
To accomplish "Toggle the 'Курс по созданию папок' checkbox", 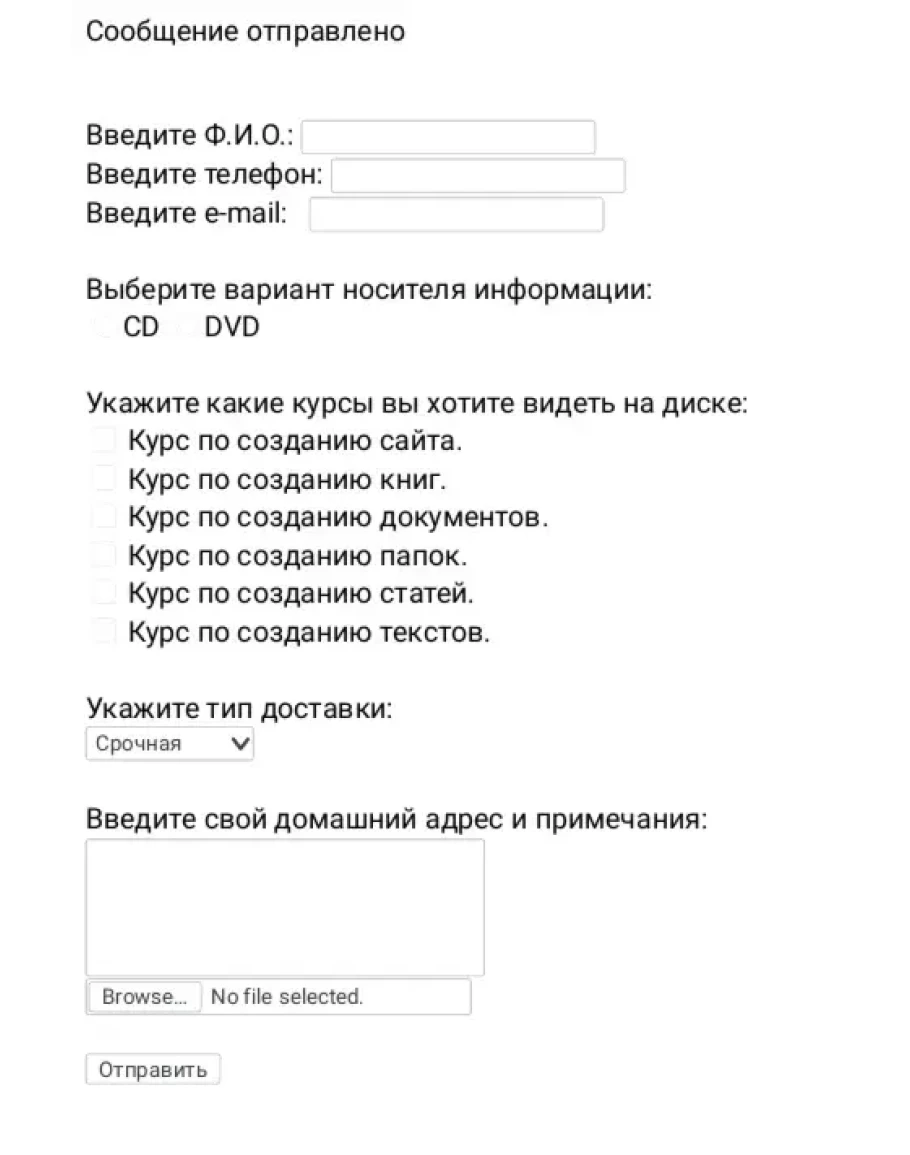I will tap(104, 555).
